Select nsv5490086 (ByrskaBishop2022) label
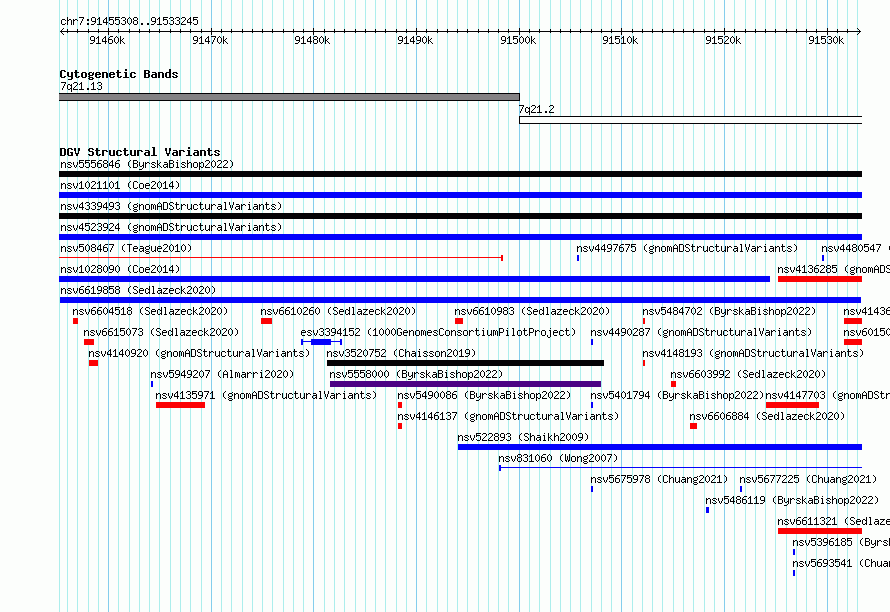 tap(484, 395)
